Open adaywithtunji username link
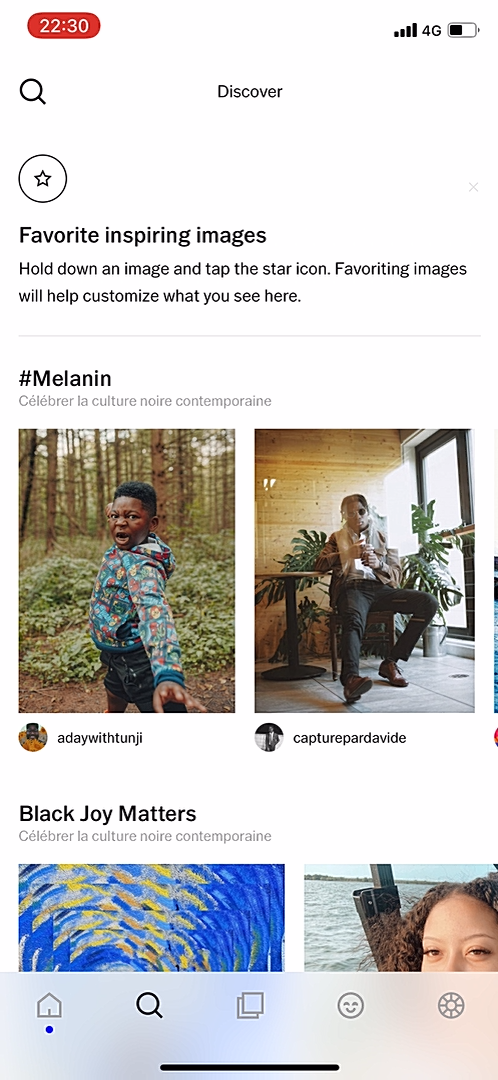Viewport: 498px width, 1080px height. point(100,738)
